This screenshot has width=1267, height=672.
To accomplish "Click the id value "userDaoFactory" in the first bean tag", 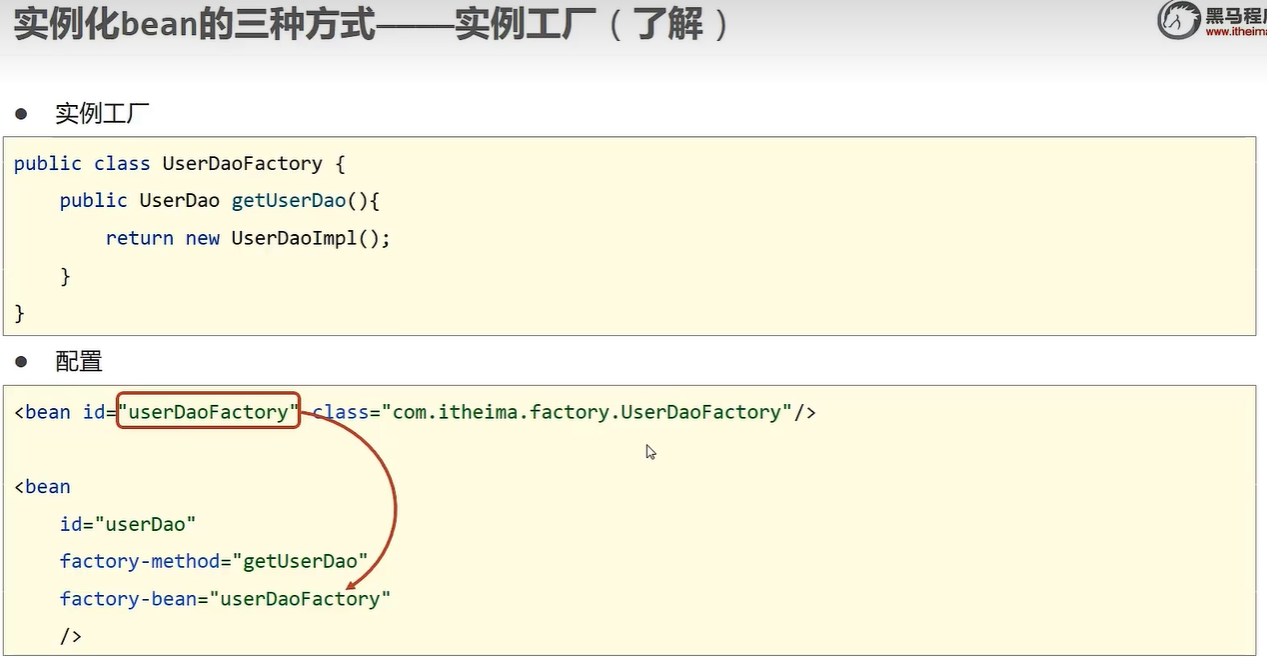I will tap(209, 411).
